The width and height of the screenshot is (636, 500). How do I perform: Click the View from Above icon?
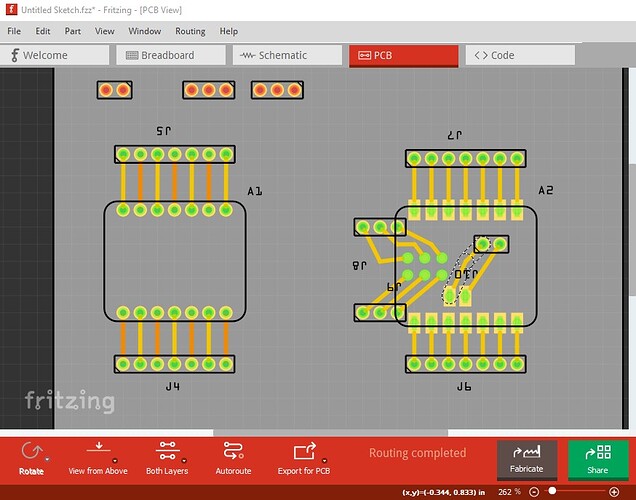tap(98, 448)
